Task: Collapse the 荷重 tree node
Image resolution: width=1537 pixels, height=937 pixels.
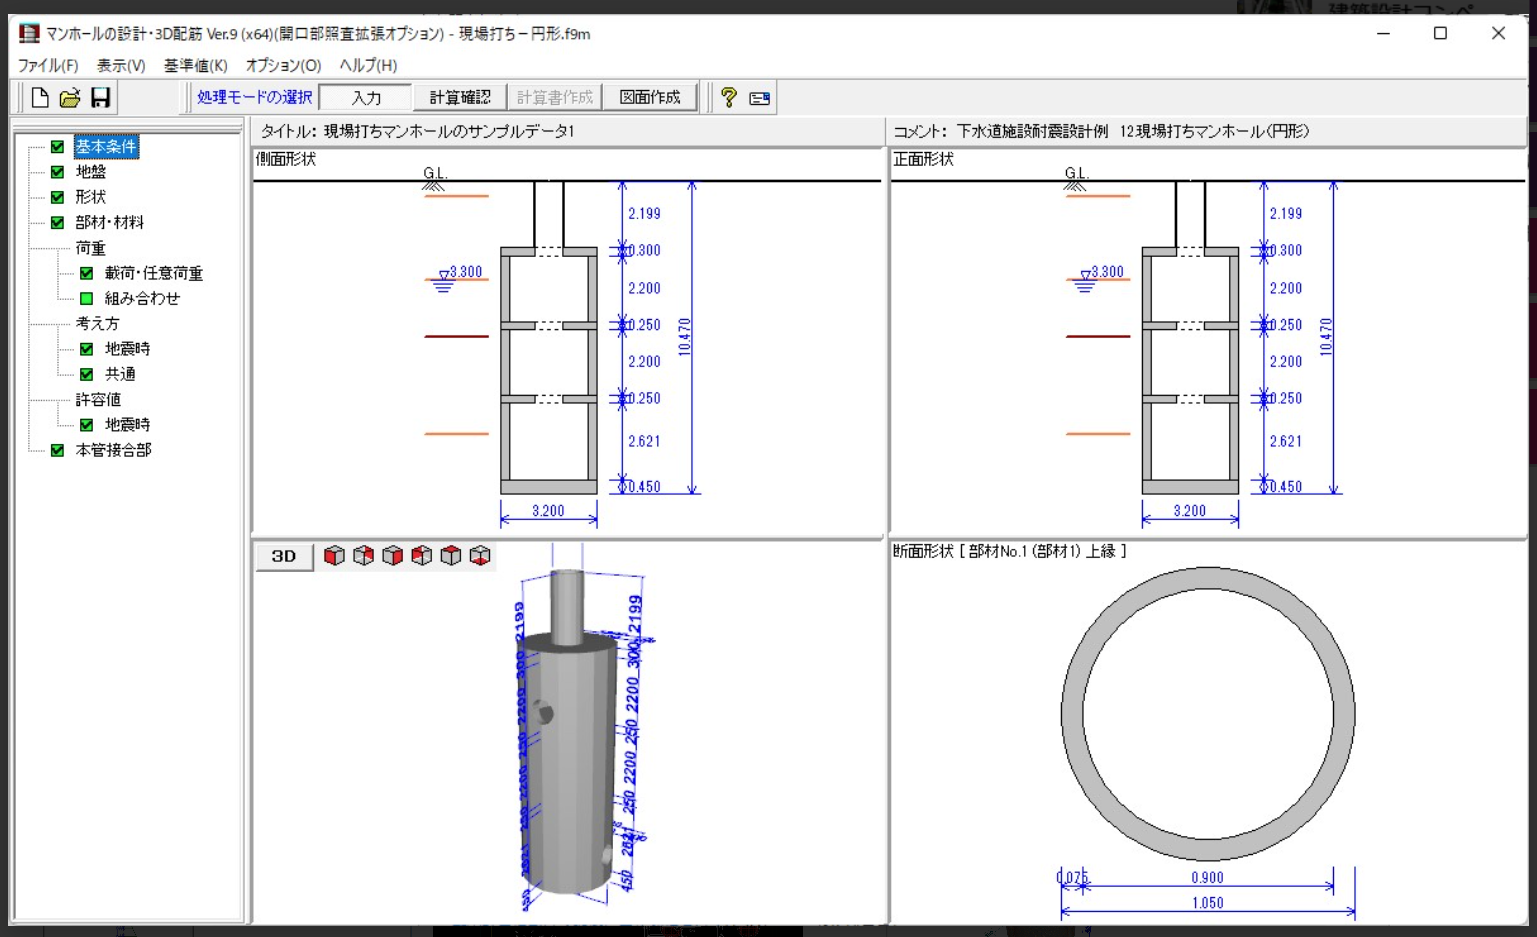Action: (x=90, y=248)
